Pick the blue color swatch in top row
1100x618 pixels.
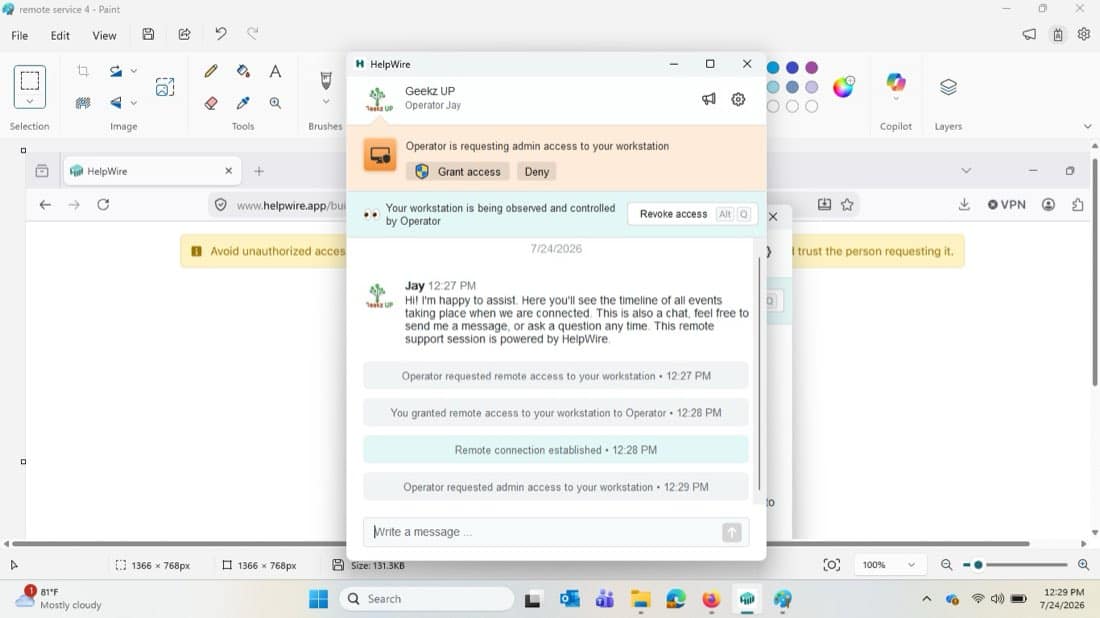[792, 68]
